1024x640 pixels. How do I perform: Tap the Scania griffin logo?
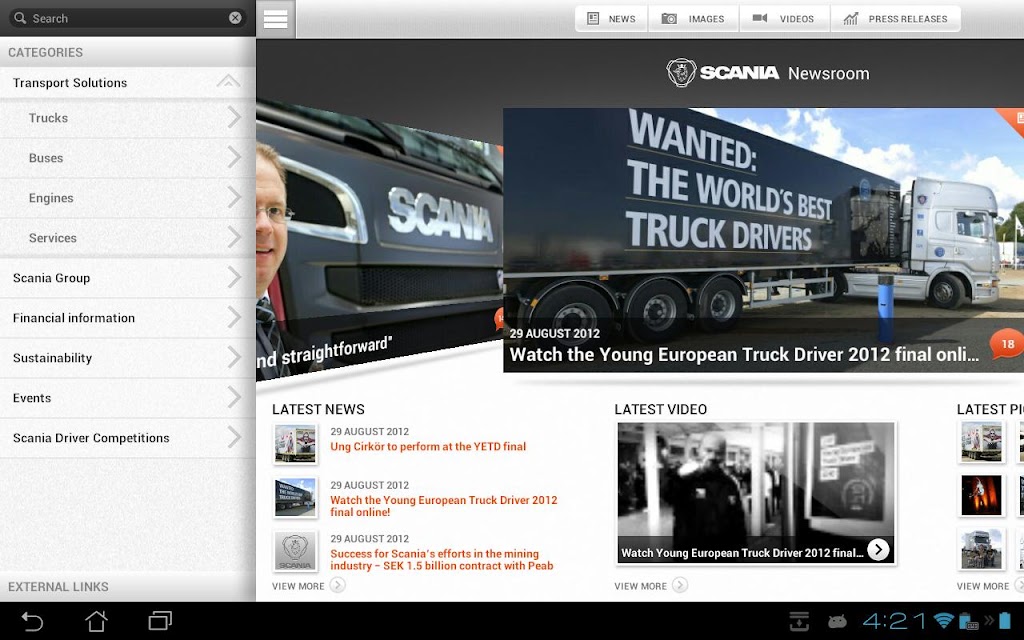[681, 72]
